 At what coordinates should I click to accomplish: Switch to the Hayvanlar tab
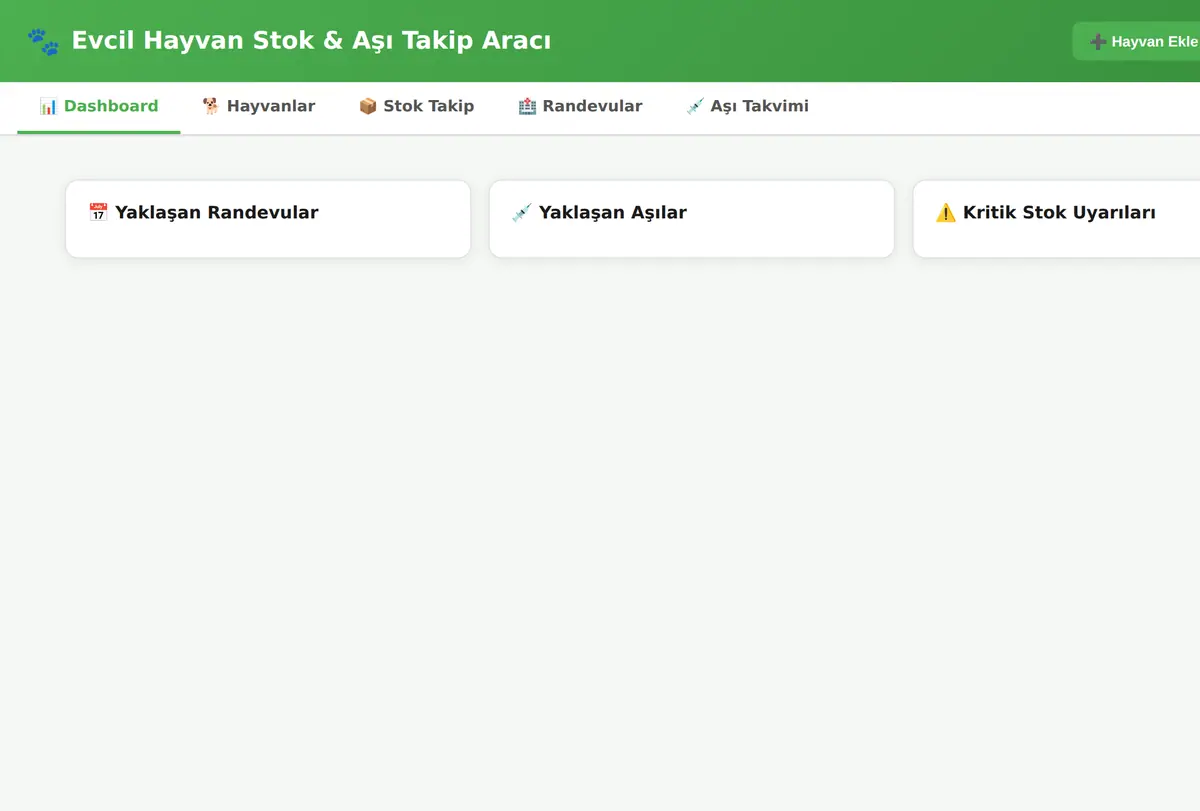coord(259,107)
